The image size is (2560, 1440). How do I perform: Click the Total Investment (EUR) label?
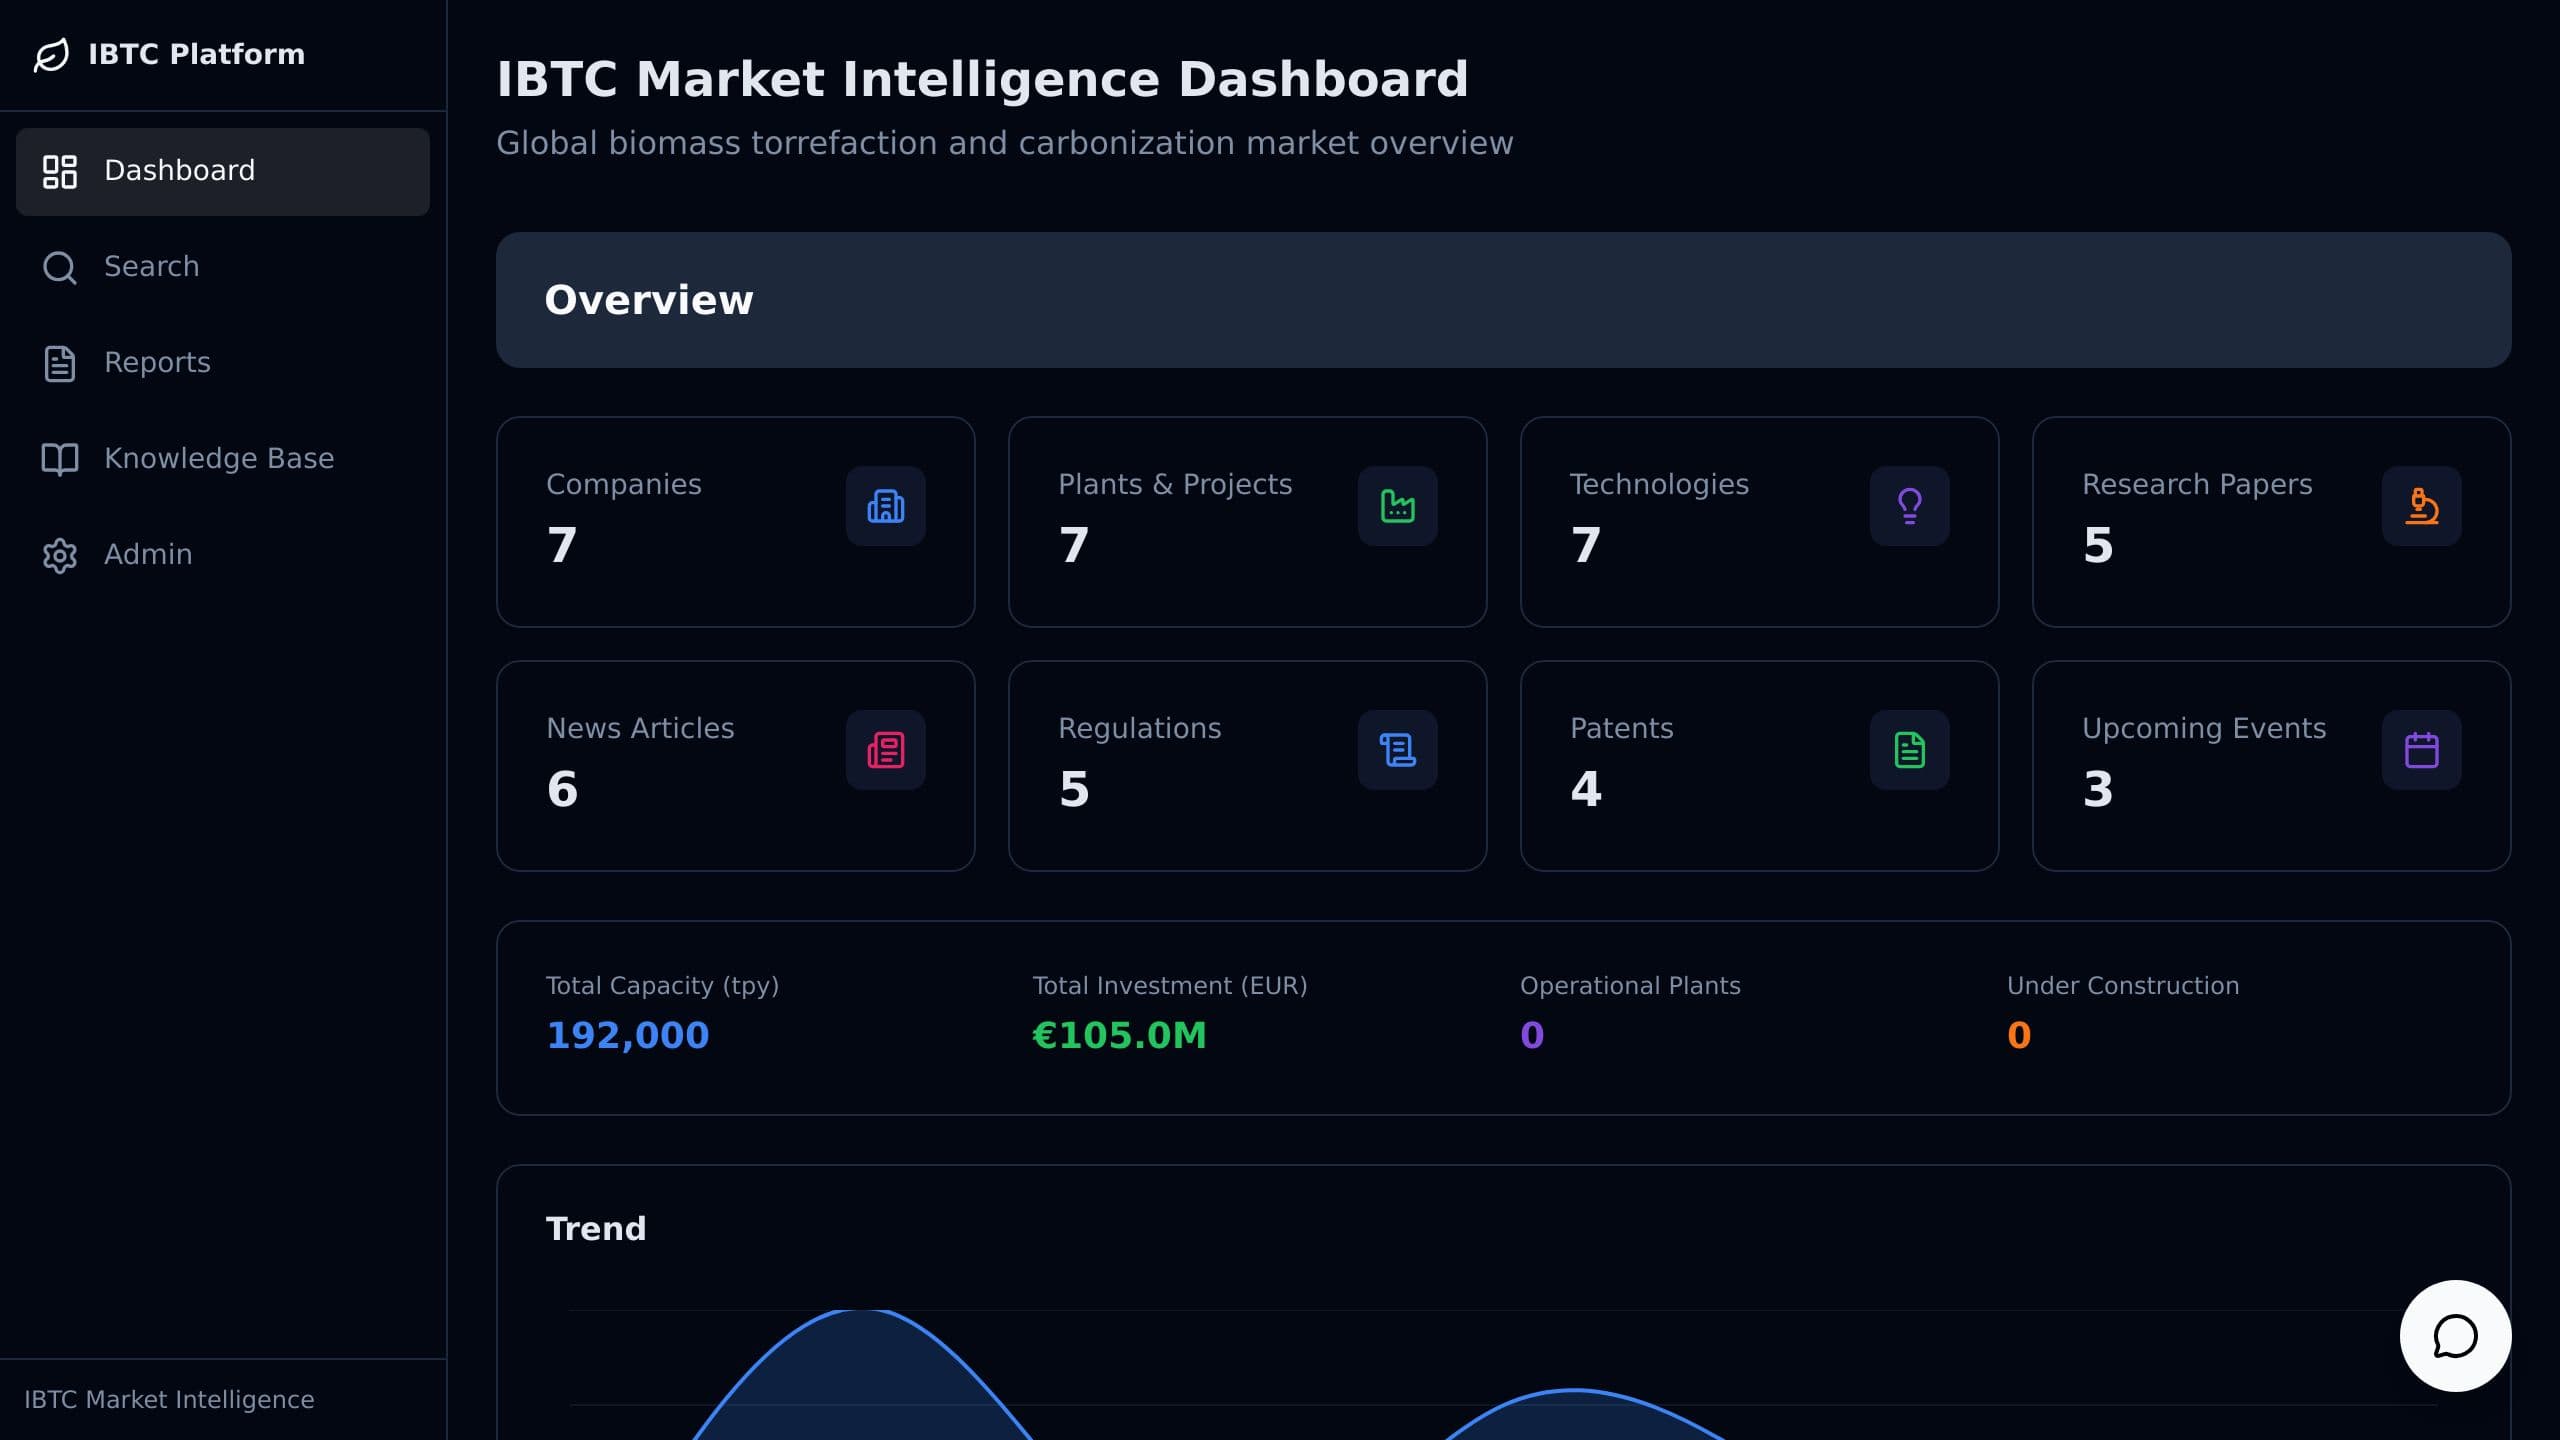click(x=1170, y=986)
